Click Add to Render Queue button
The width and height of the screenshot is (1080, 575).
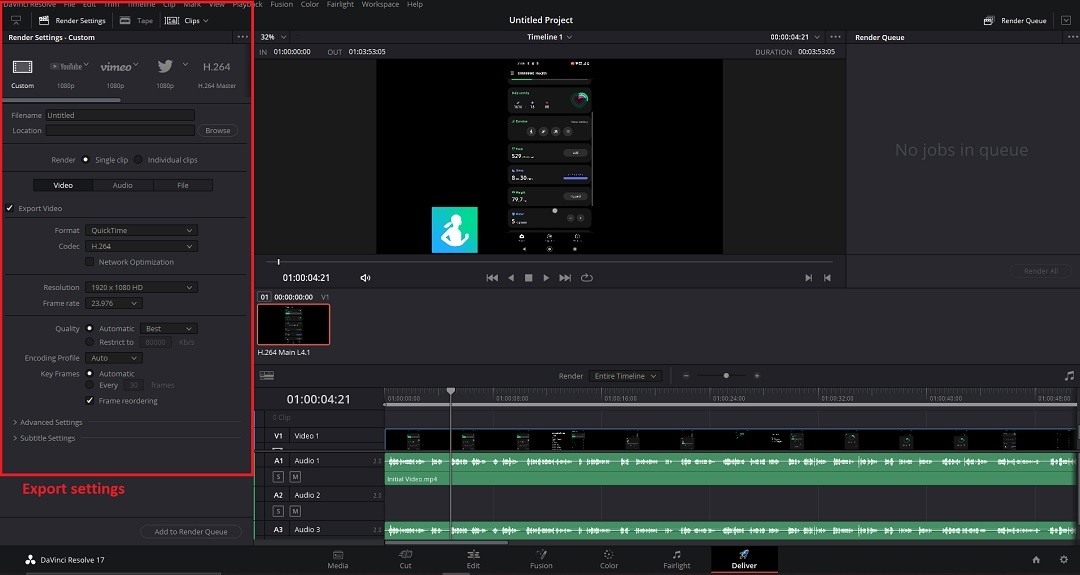coord(191,532)
